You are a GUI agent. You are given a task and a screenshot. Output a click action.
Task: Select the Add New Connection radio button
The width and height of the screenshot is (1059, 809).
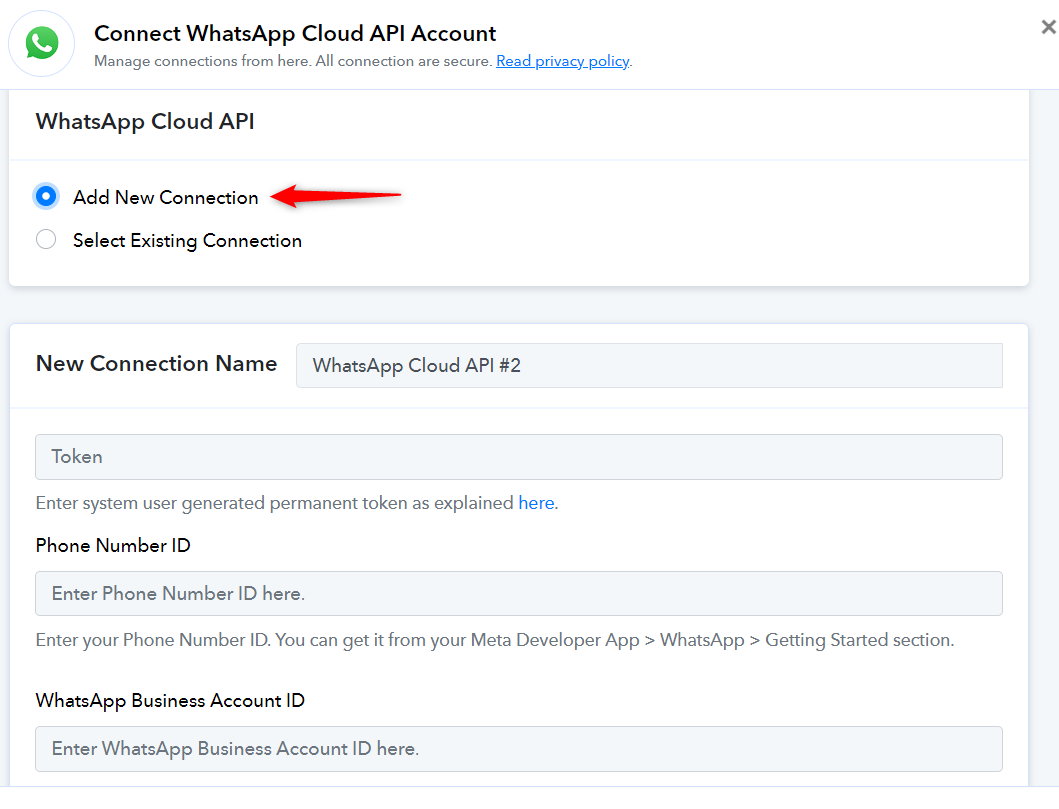pos(46,197)
